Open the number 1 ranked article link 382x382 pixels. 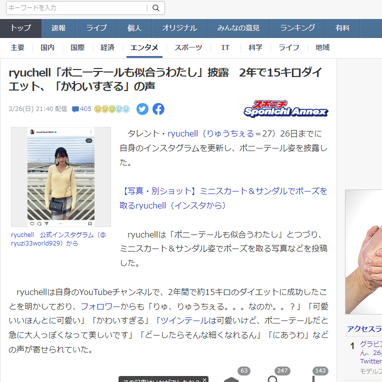371,352
